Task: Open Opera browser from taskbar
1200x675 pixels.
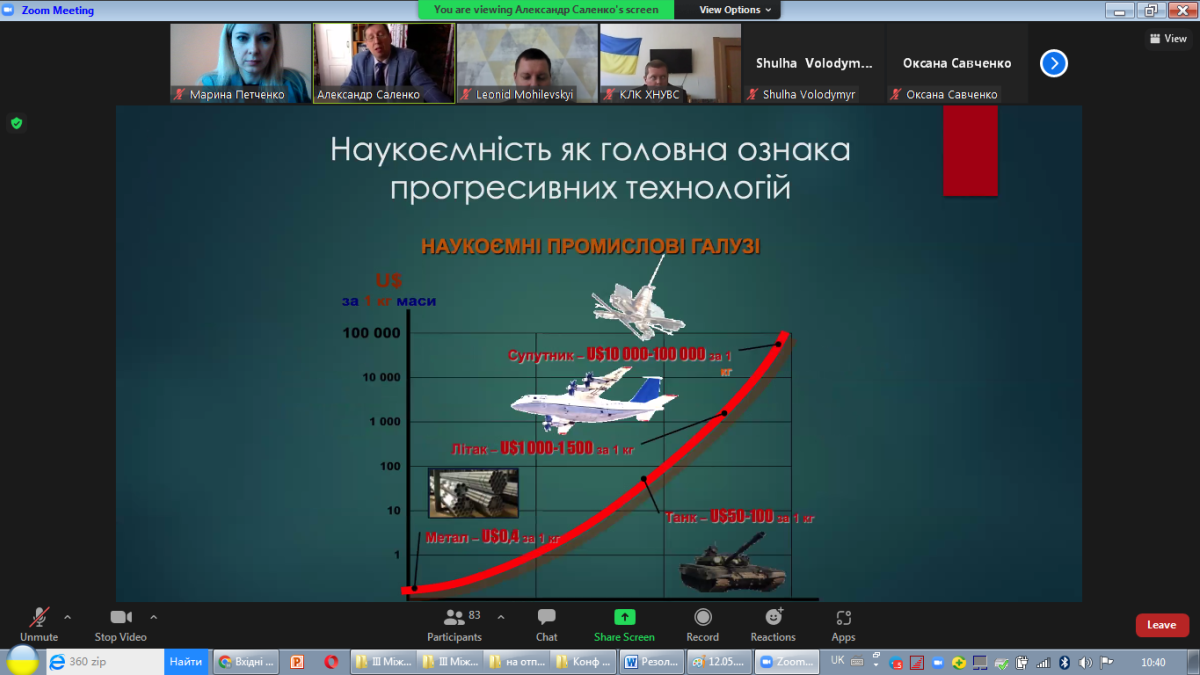Action: [331, 662]
